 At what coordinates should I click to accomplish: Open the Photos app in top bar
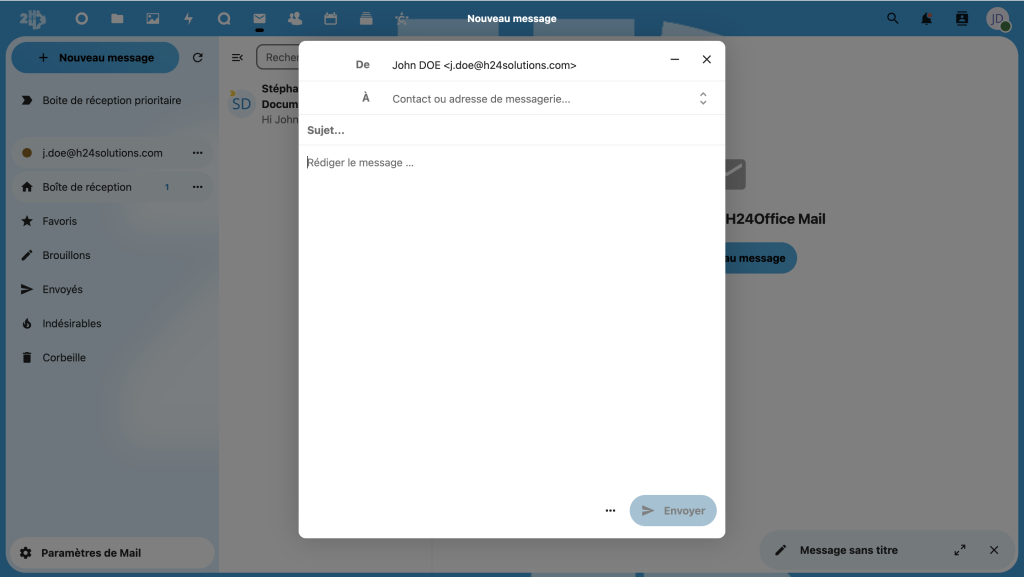152,18
